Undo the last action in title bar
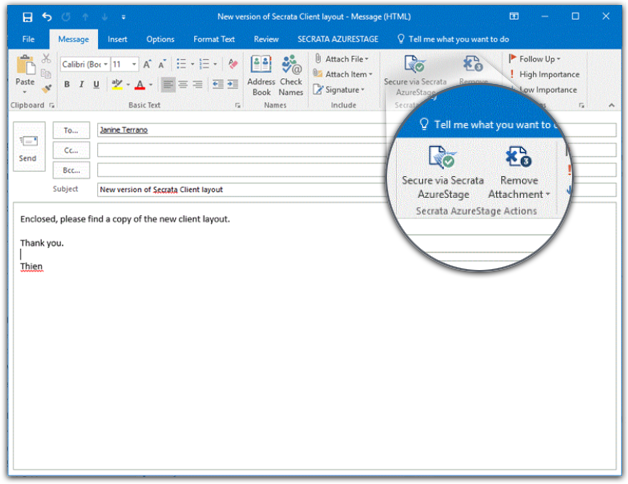Screen dimensions: 628x484 pyautogui.click(x=47, y=17)
